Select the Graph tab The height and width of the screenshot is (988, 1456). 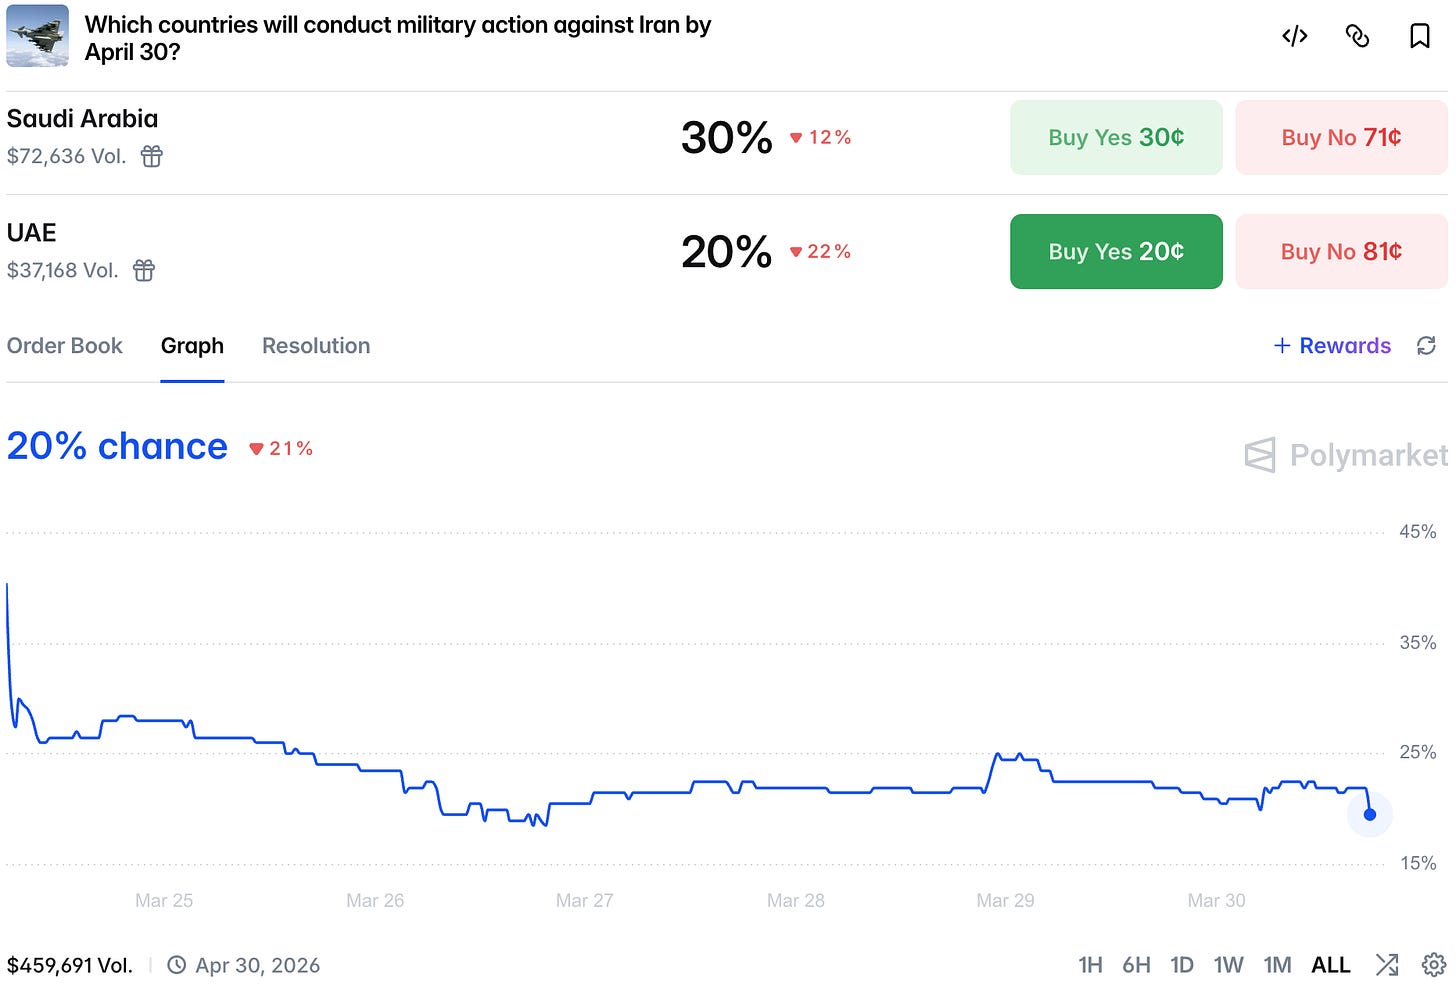[x=192, y=346]
